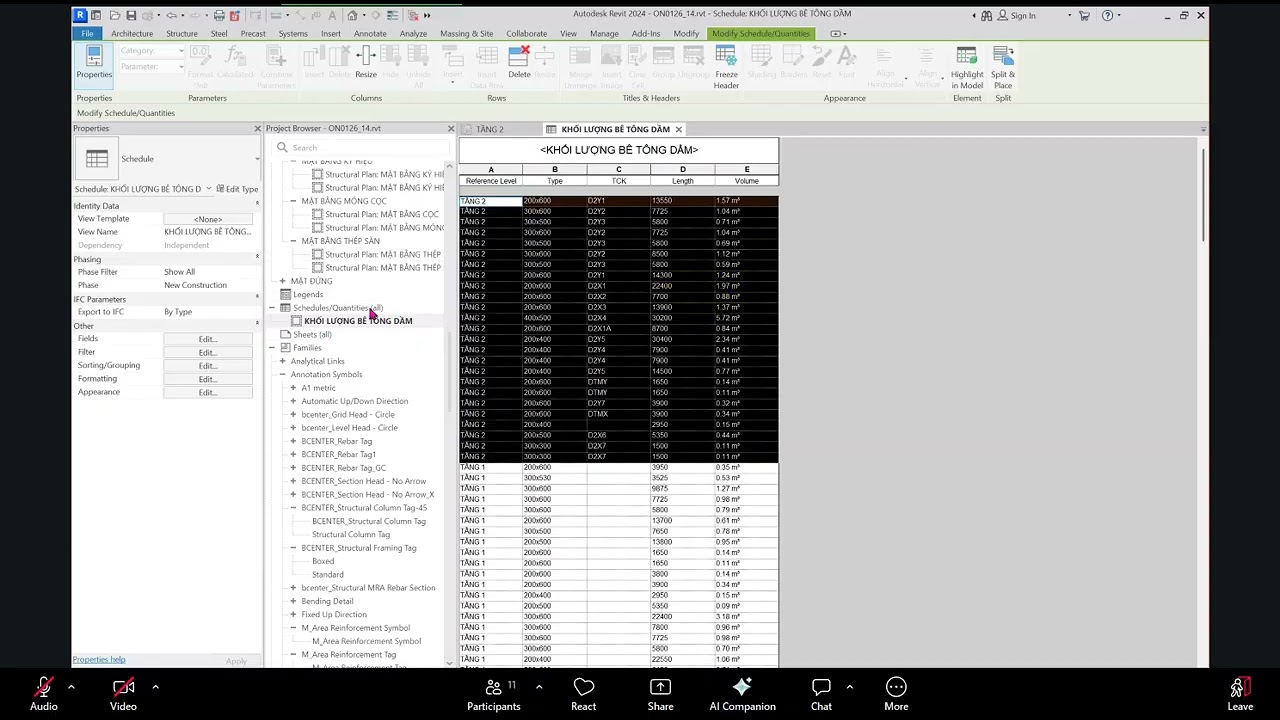This screenshot has width=1280, height=720.
Task: Click the Schedule type icon in Properties panel
Action: pyautogui.click(x=97, y=159)
